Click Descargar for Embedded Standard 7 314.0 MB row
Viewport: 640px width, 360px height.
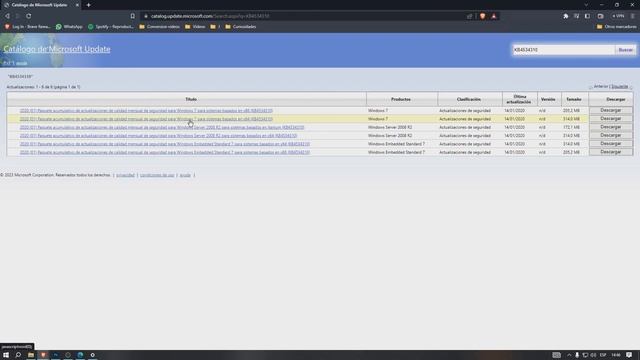point(611,144)
